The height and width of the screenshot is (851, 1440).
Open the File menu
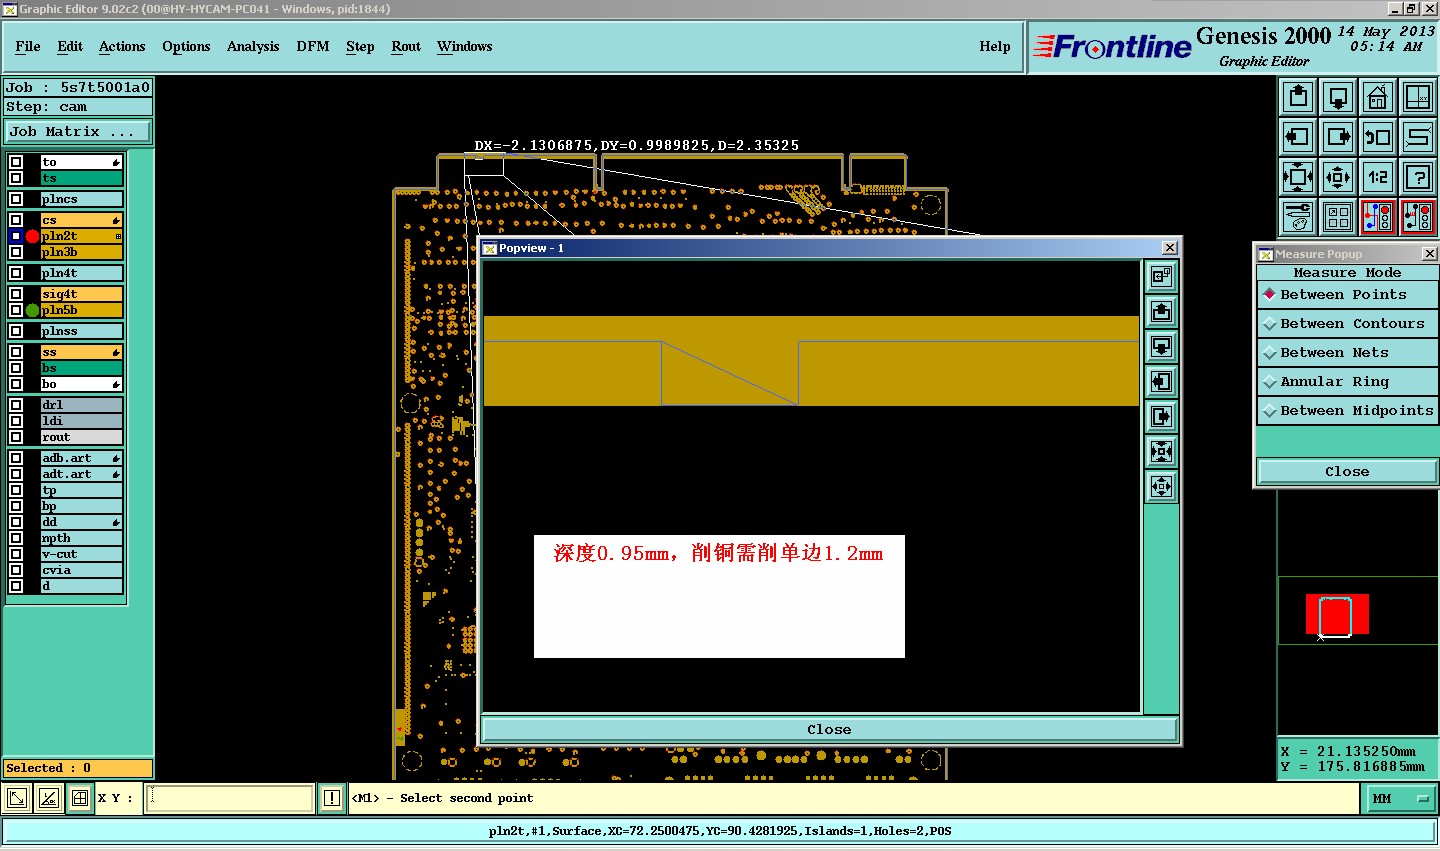(28, 46)
